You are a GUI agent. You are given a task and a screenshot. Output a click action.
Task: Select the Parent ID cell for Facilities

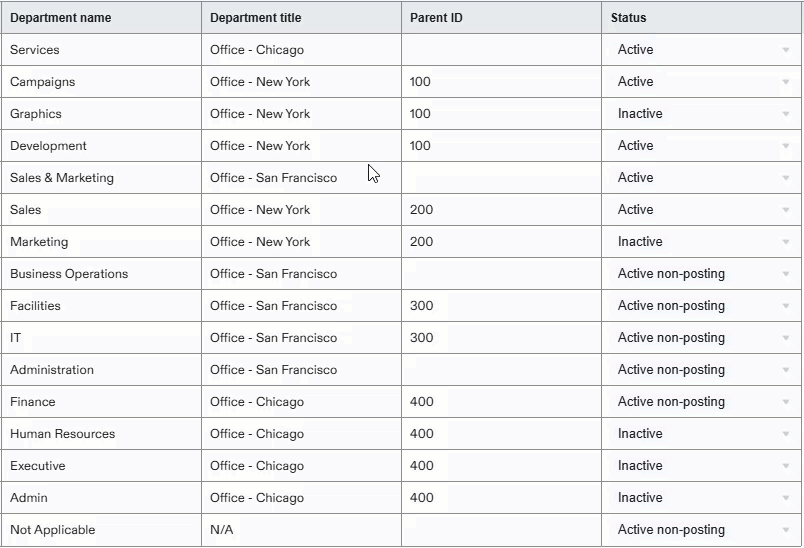coord(500,306)
